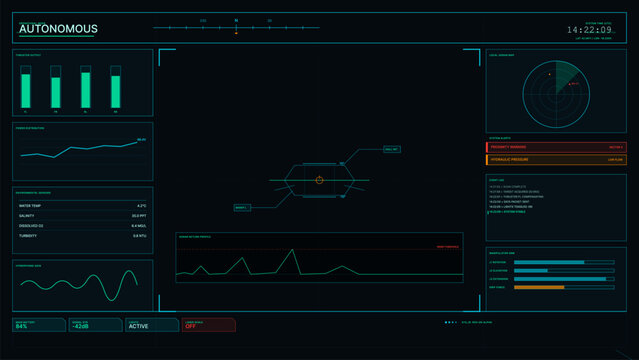Open the HYDRAULIC PRESSURE alert
Screen dimensions: 639x360
[556, 159]
